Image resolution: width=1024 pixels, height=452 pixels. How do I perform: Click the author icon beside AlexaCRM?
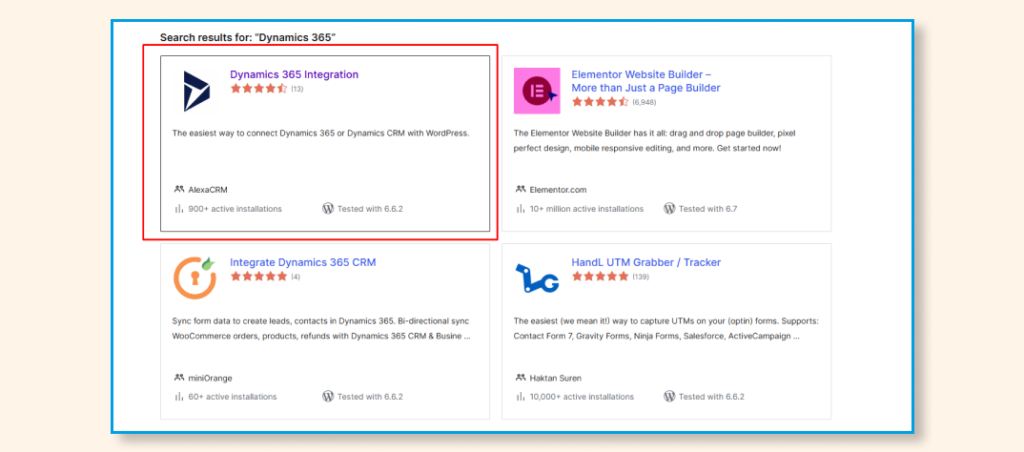pos(179,189)
